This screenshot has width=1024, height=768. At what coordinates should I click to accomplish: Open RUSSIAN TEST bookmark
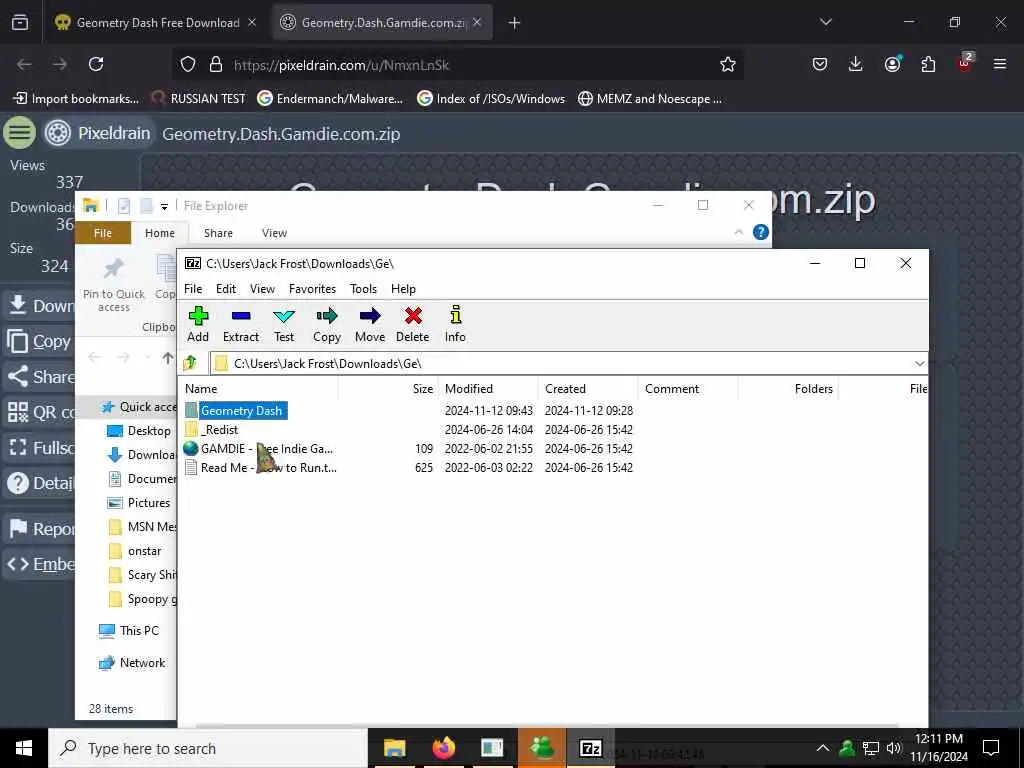[198, 99]
